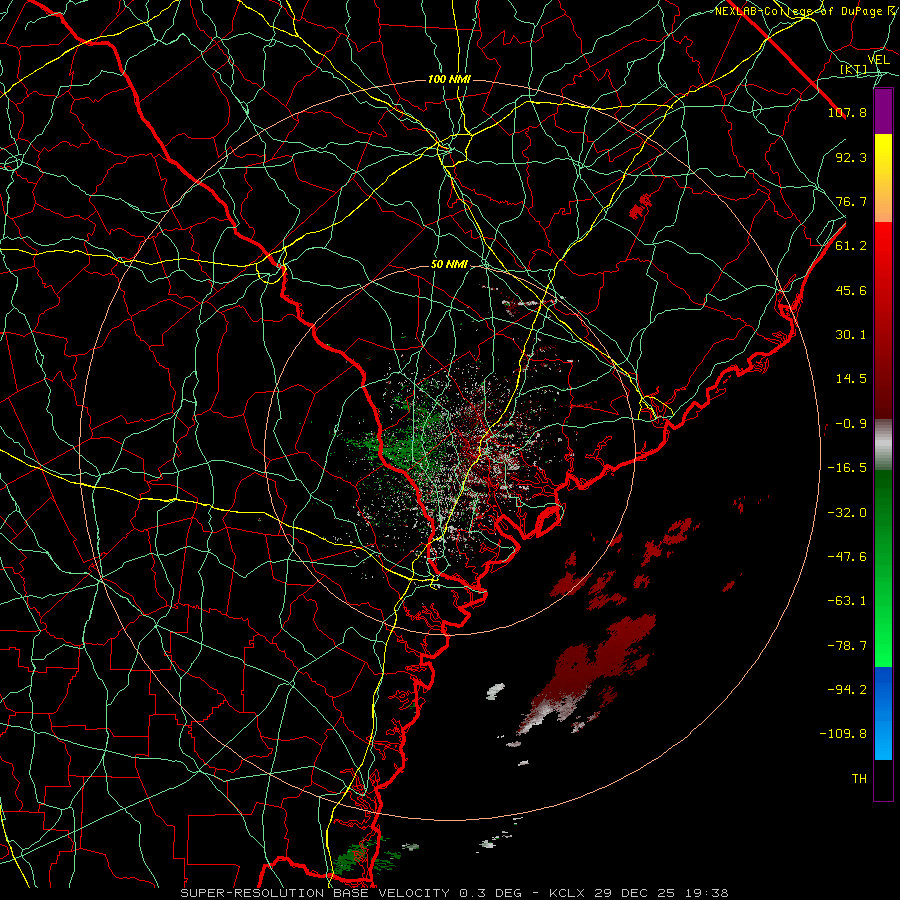Select the -78.7 legend value
This screenshot has width=900, height=900.
(x=847, y=646)
